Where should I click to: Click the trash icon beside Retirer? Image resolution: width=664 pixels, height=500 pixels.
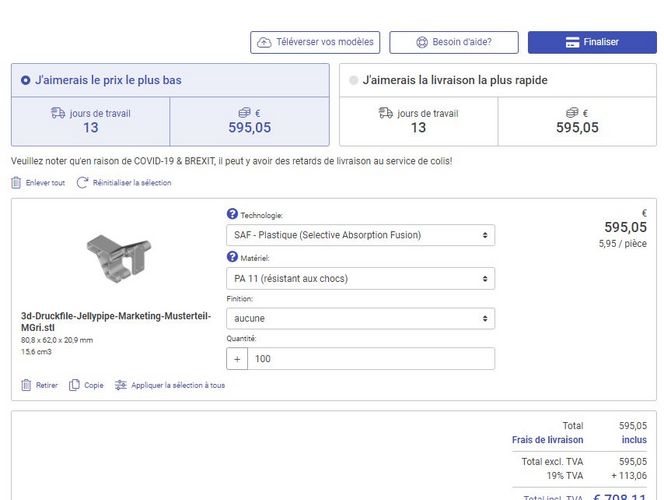click(x=26, y=385)
